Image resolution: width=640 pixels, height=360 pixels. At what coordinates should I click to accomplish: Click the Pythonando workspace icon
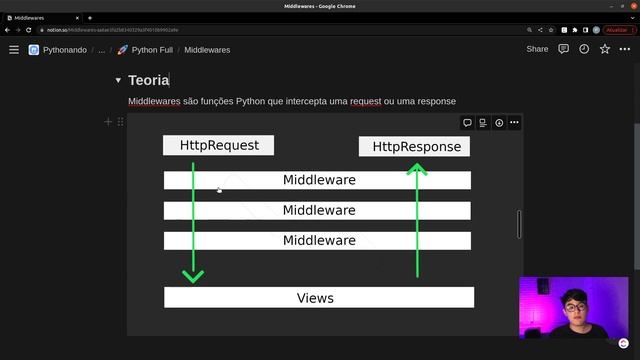tap(34, 50)
